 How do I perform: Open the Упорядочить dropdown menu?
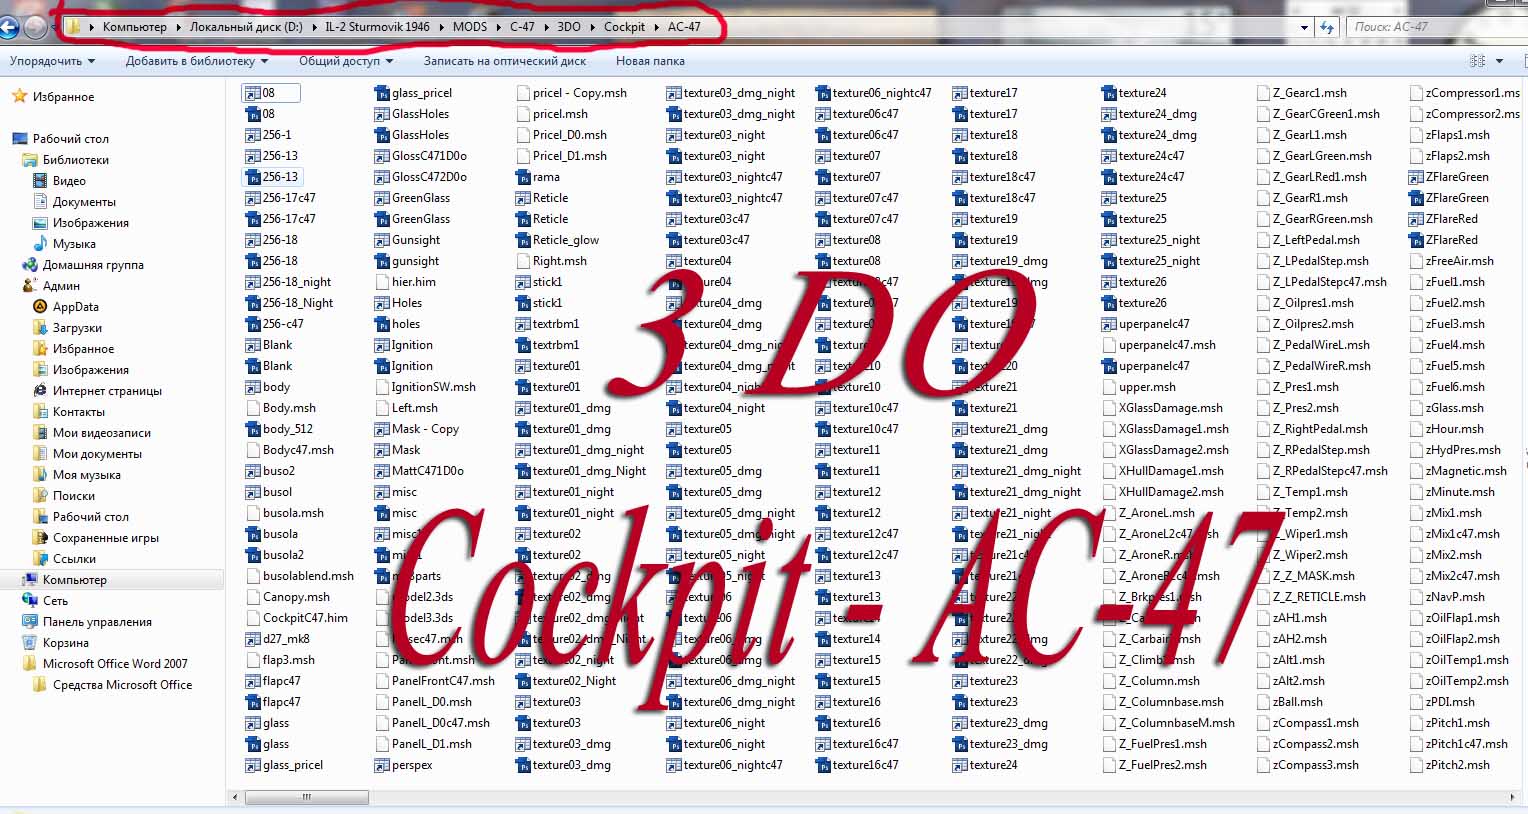53,61
